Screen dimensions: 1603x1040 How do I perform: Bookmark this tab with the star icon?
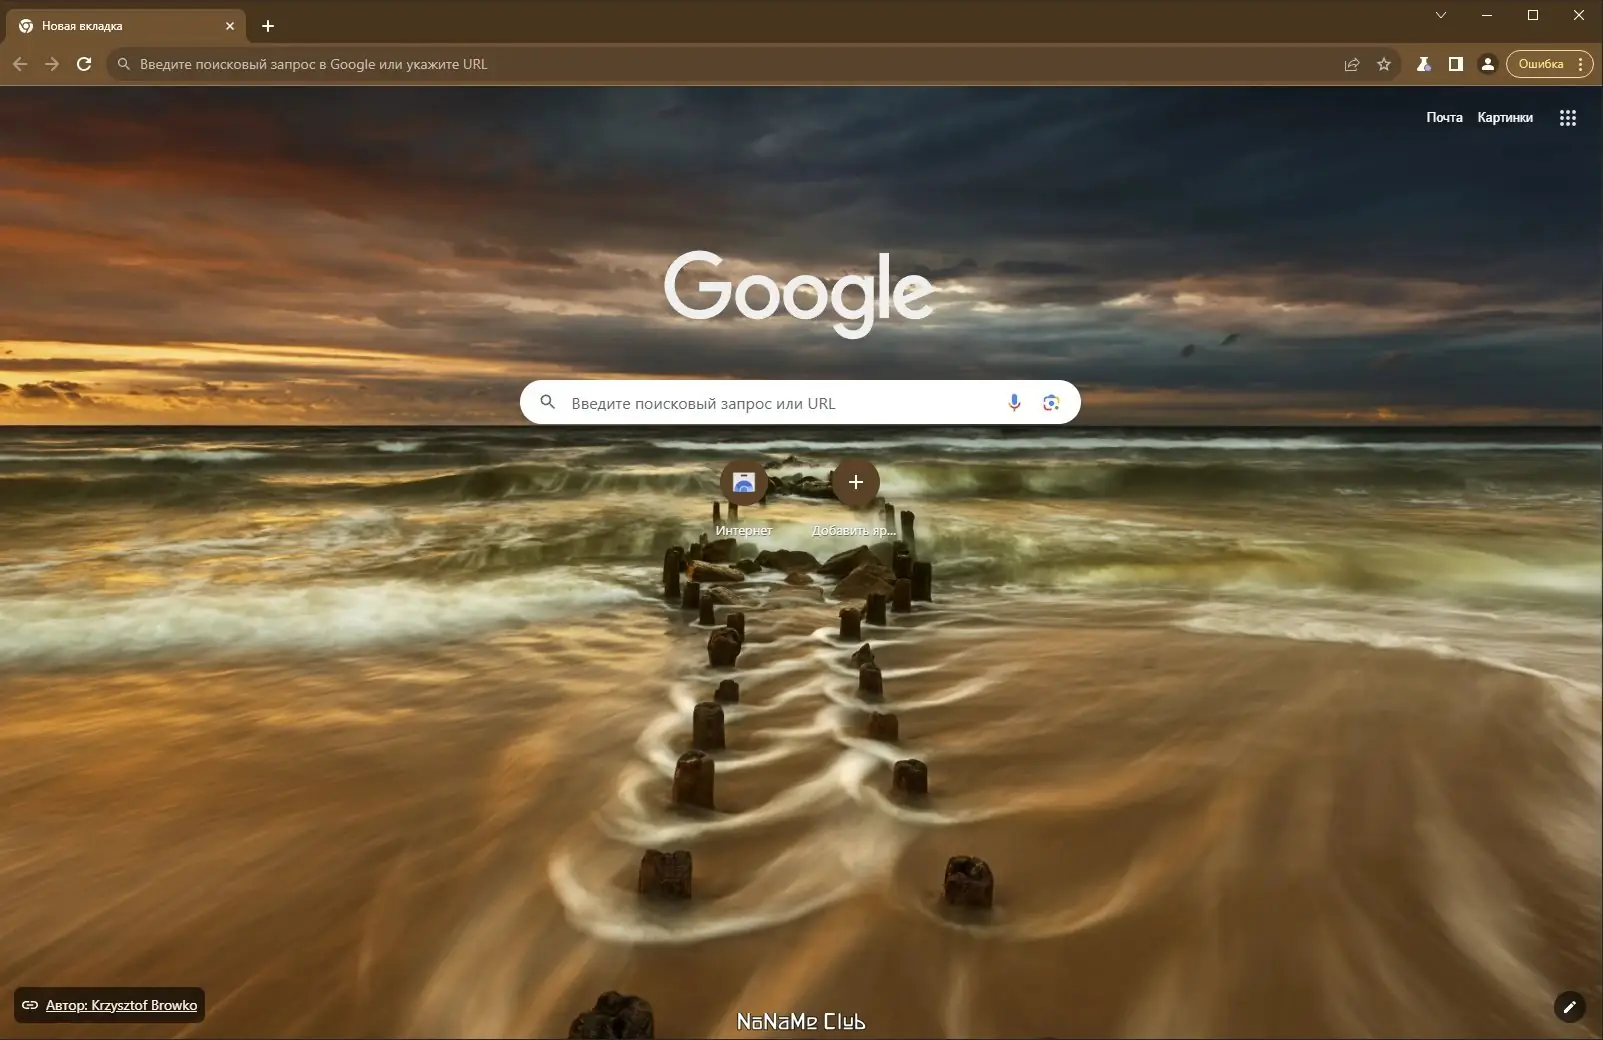(1384, 64)
